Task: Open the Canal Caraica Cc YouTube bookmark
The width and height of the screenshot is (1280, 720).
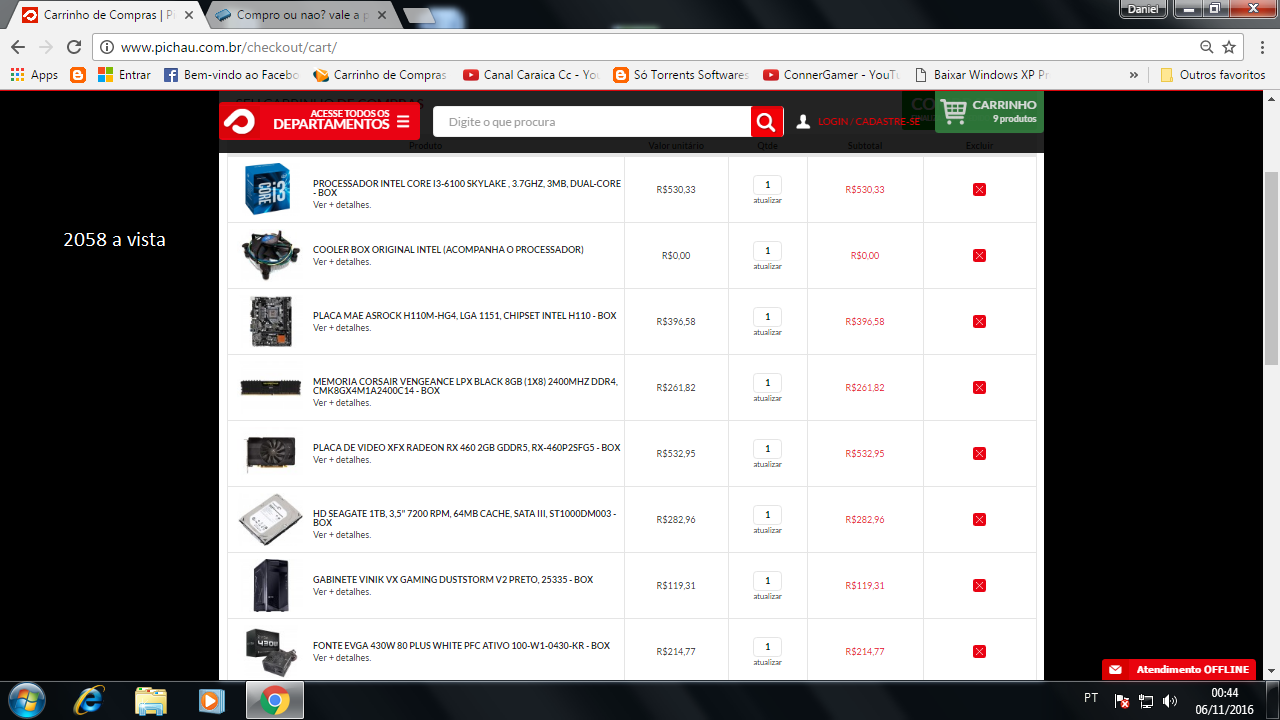Action: [531, 75]
